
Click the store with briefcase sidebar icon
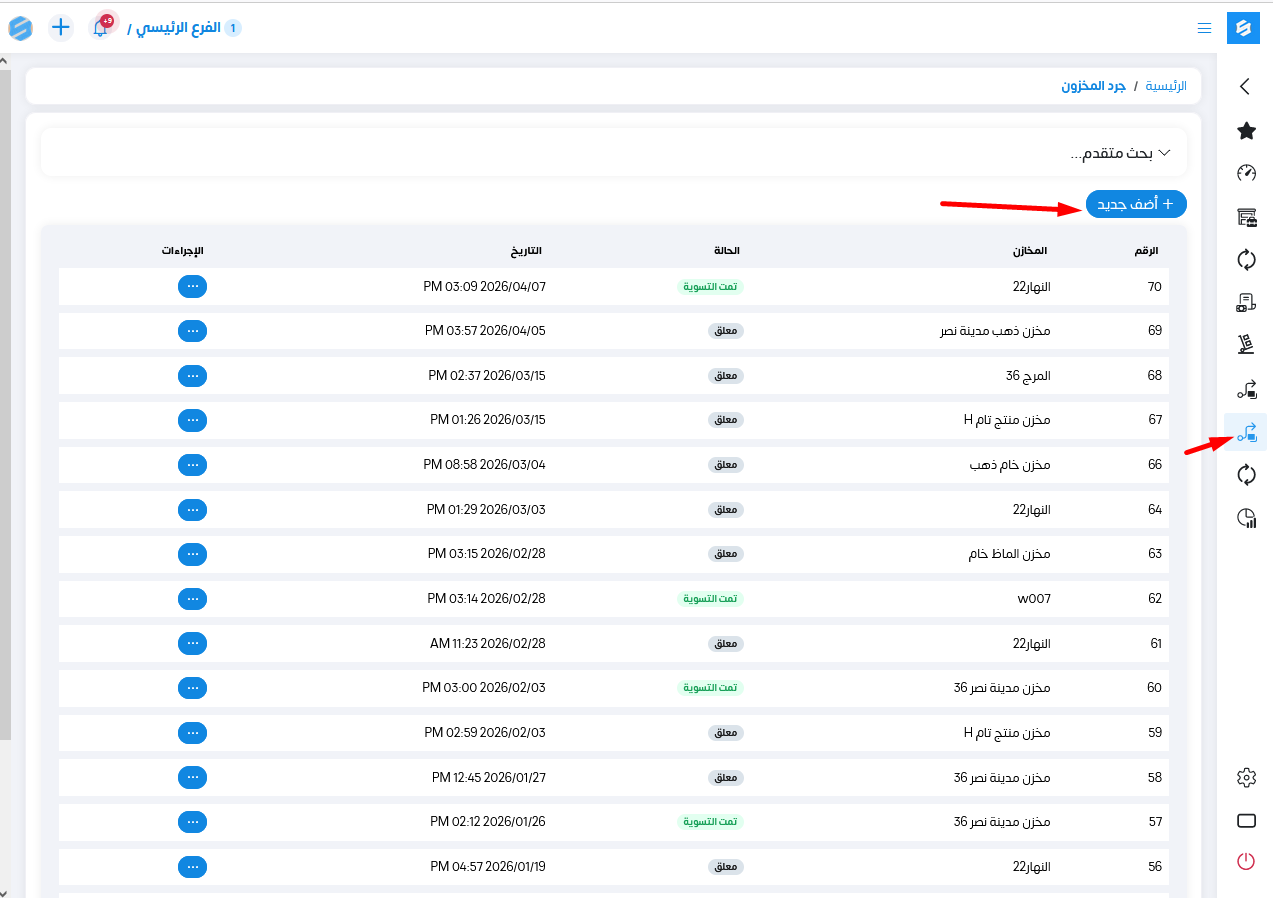[x=1246, y=217]
